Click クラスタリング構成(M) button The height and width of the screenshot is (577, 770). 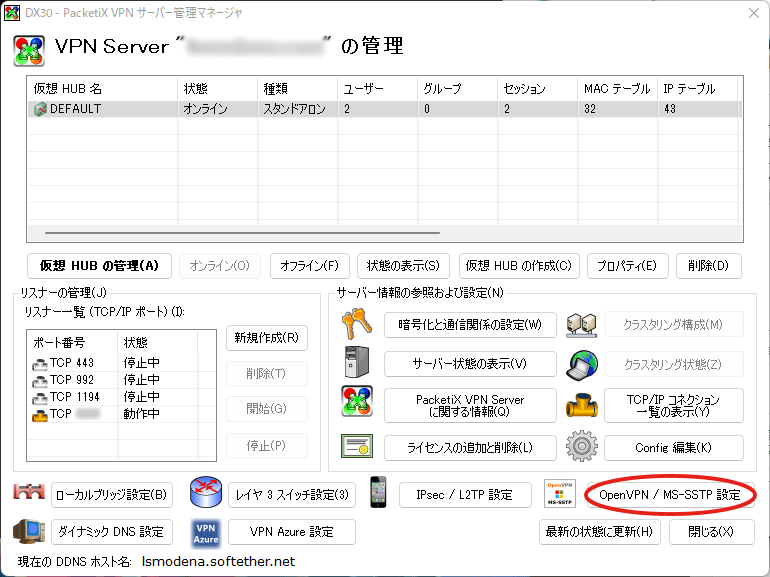[x=673, y=325]
